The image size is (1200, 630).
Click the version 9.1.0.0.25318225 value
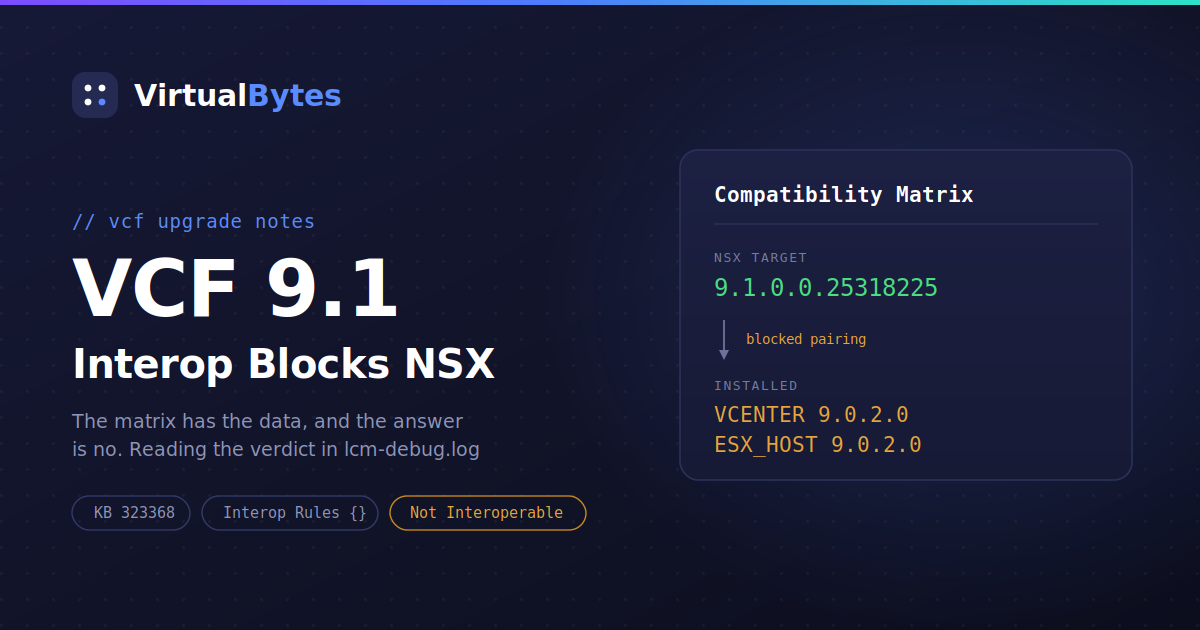826,288
